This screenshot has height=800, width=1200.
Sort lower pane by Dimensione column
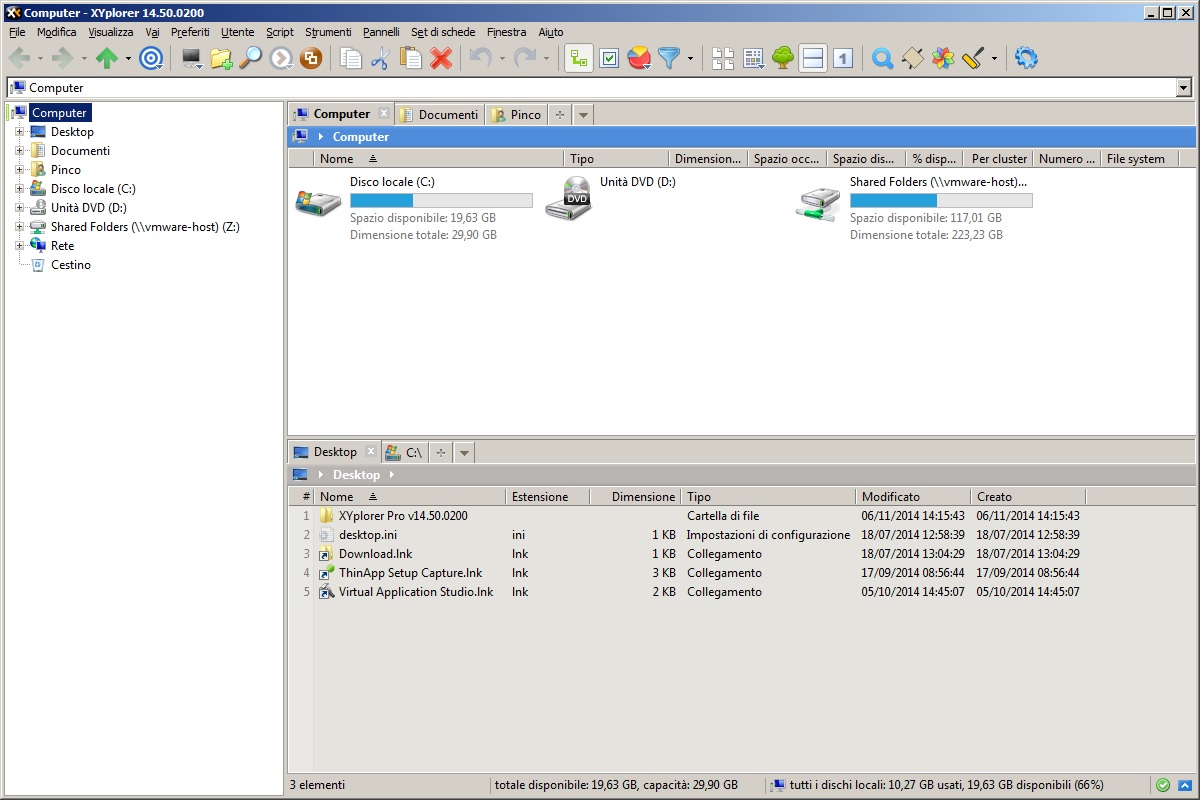tap(635, 497)
